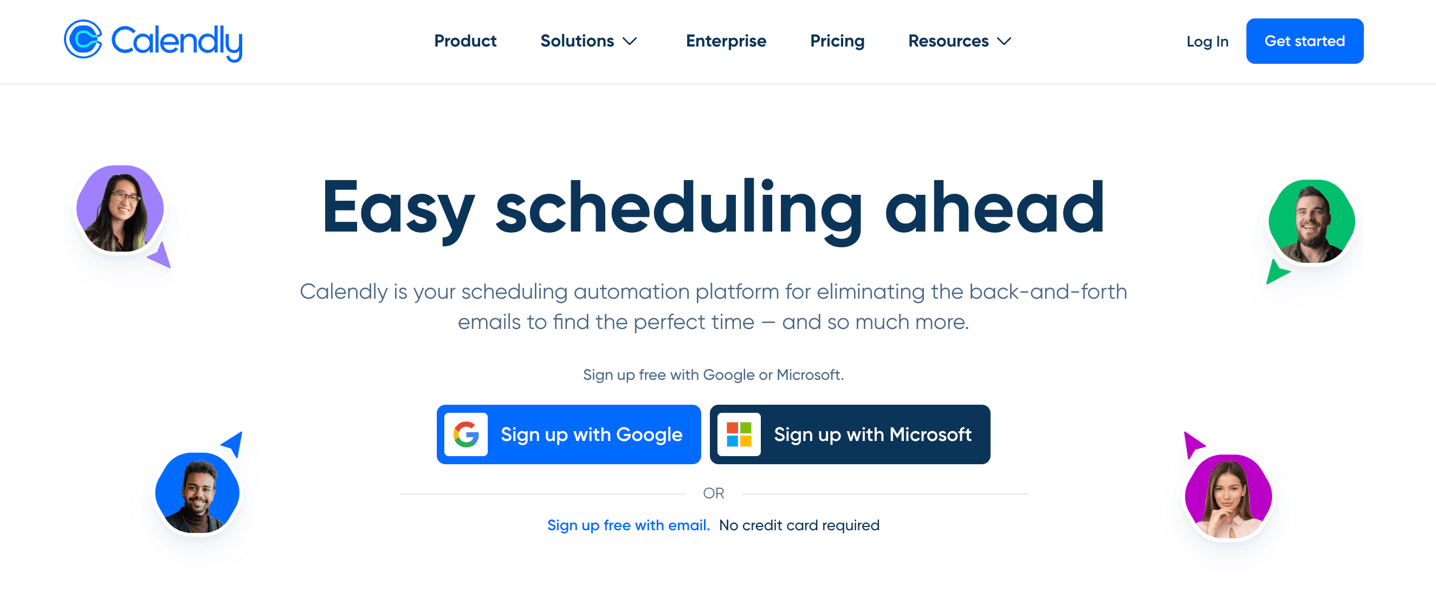
Task: Click the magenta arrow pointer icon
Action: click(x=1193, y=444)
